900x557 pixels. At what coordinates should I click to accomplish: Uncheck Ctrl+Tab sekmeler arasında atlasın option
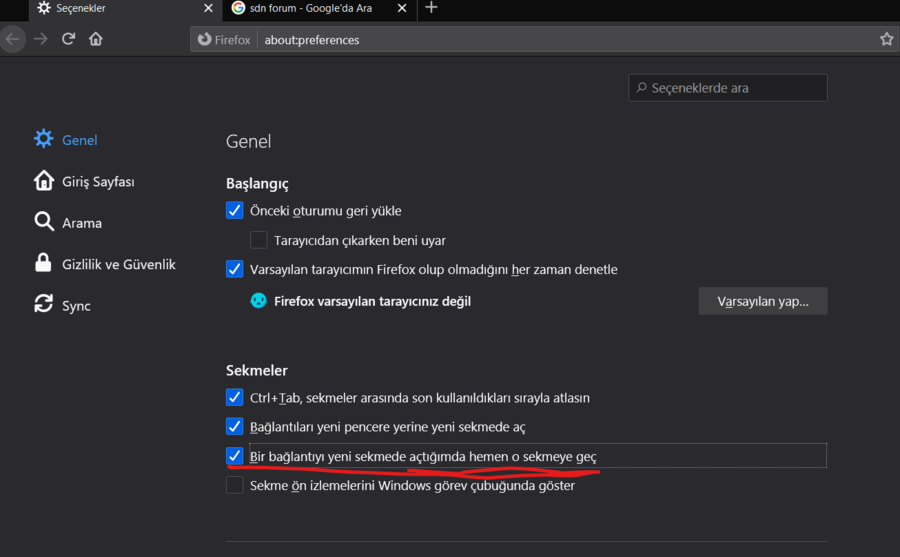coord(235,397)
